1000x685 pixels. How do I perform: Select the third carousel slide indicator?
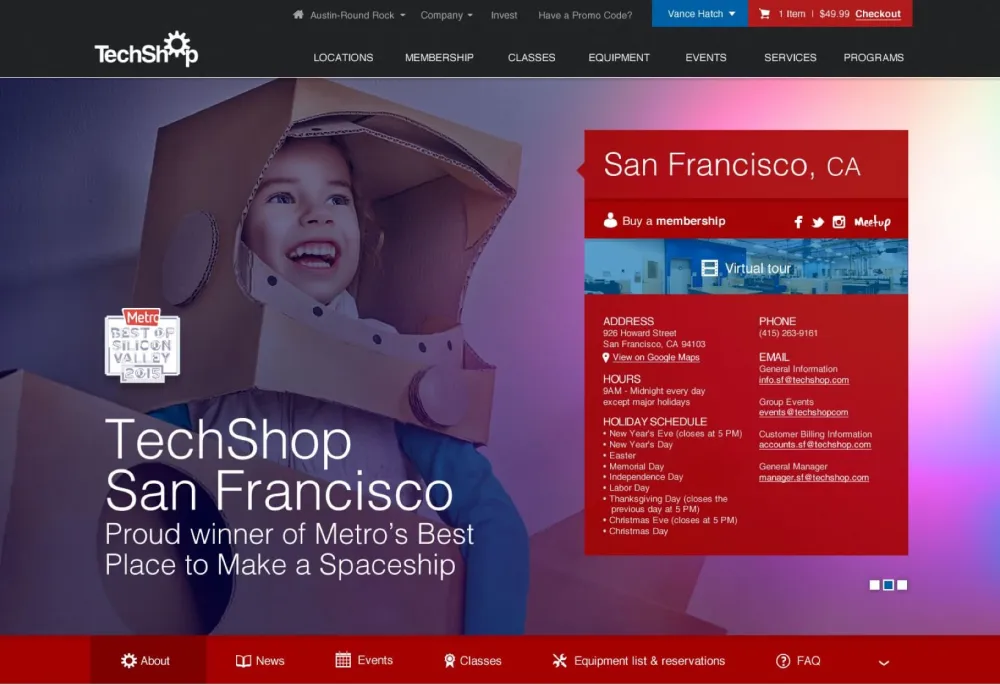pyautogui.click(x=902, y=585)
